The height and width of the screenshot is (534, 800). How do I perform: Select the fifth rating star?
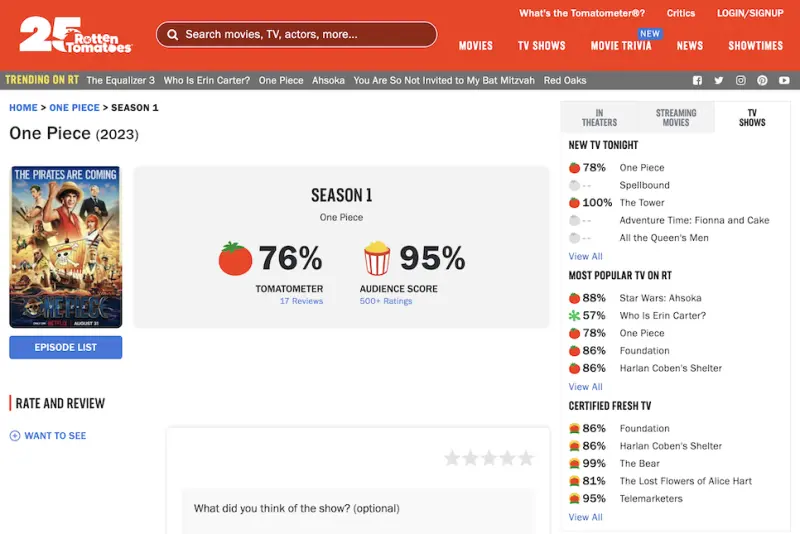tap(526, 458)
